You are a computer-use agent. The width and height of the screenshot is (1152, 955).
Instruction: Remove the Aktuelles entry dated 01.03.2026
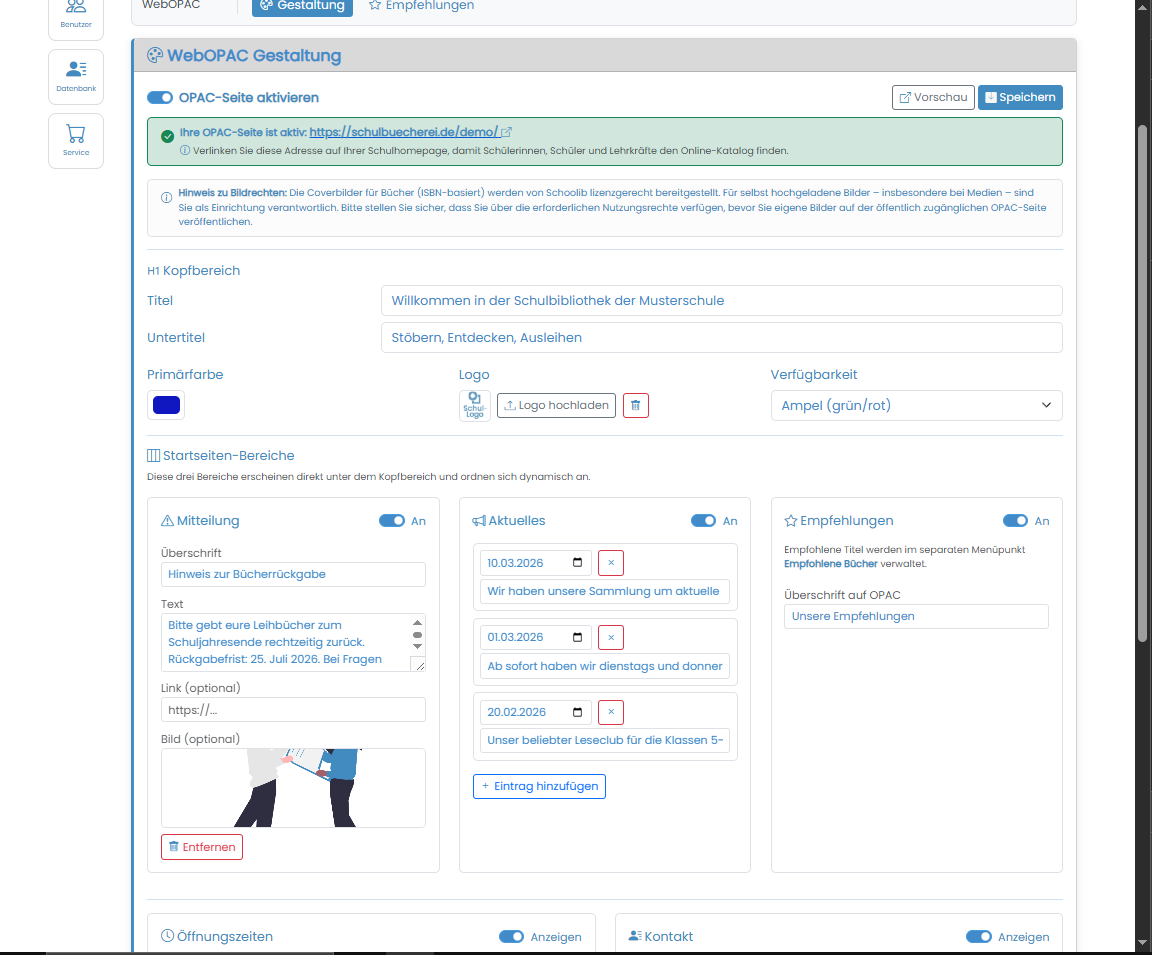(x=610, y=637)
